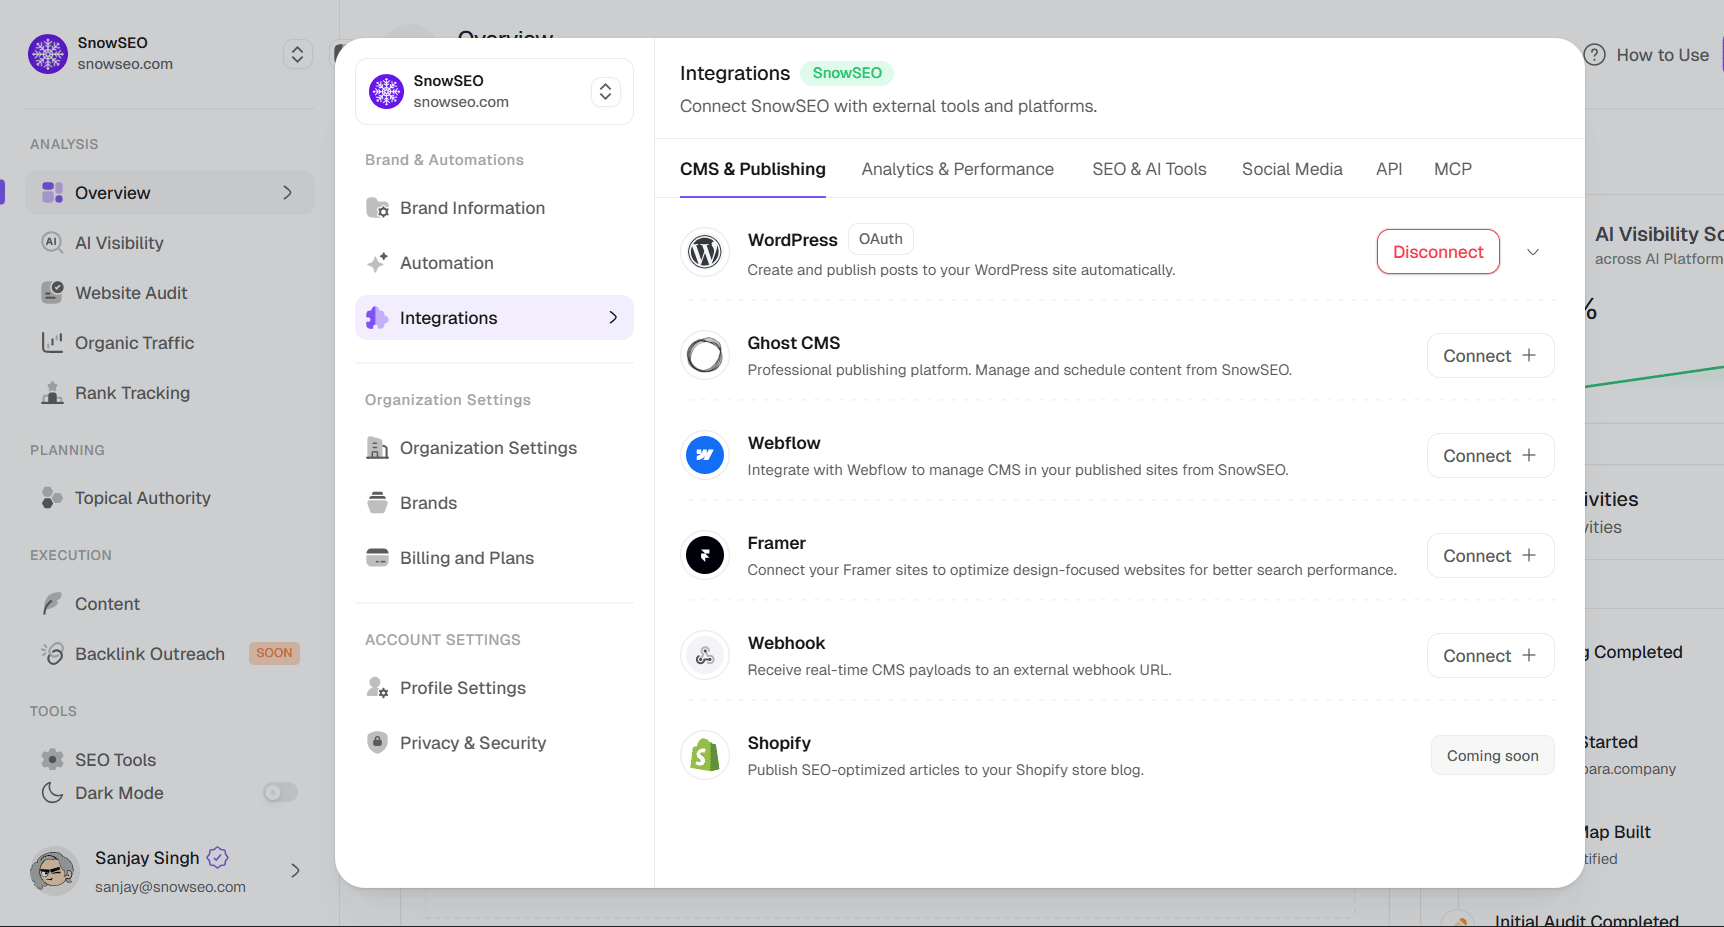Click the Topical Authority icon
This screenshot has height=927, width=1724.
pyautogui.click(x=52, y=498)
